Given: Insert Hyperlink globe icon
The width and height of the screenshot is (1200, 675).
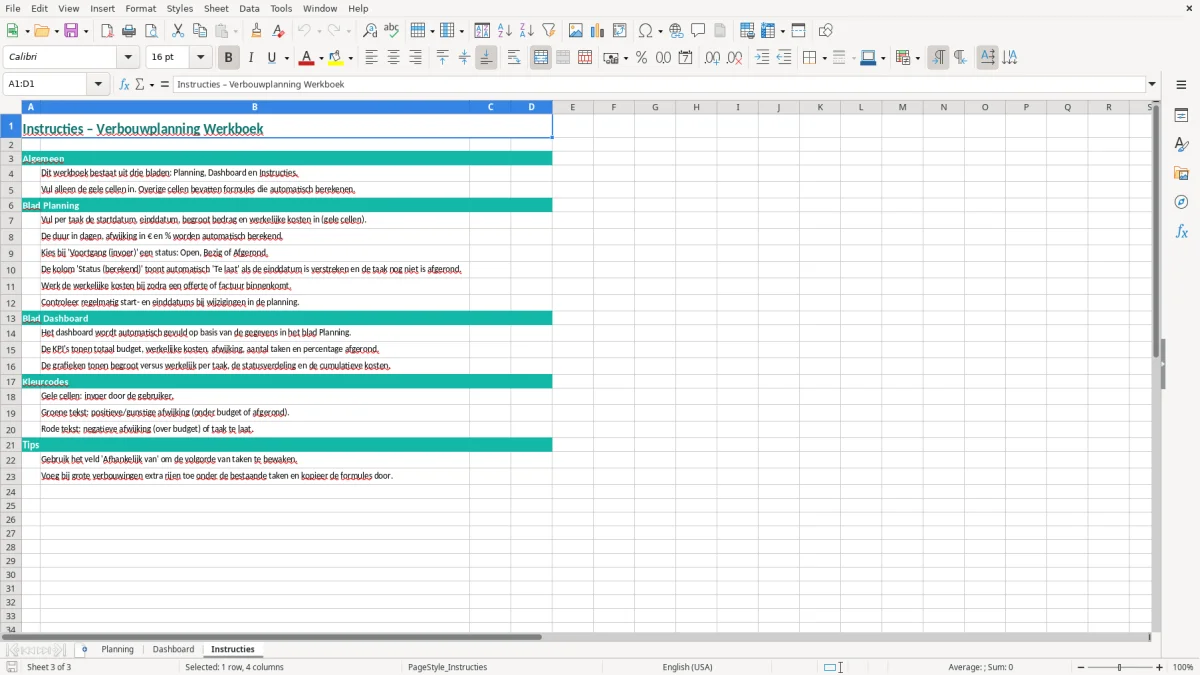Looking at the screenshot, I should click(676, 31).
